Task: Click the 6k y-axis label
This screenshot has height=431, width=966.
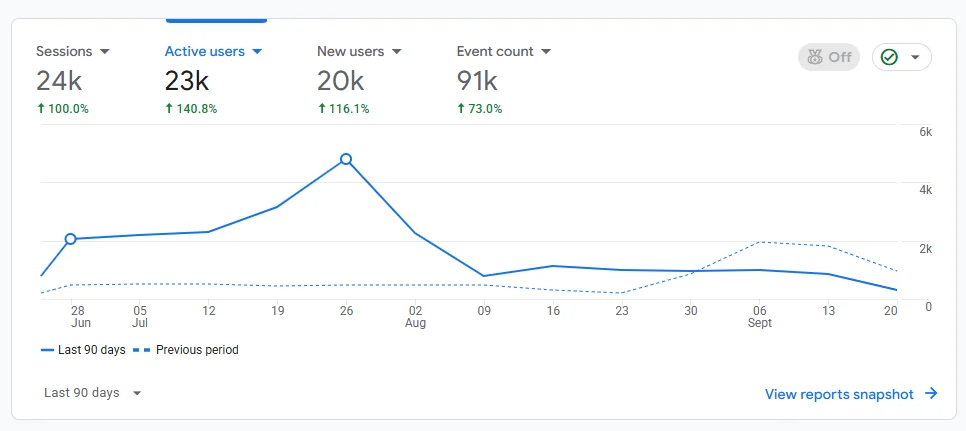Action: (925, 132)
